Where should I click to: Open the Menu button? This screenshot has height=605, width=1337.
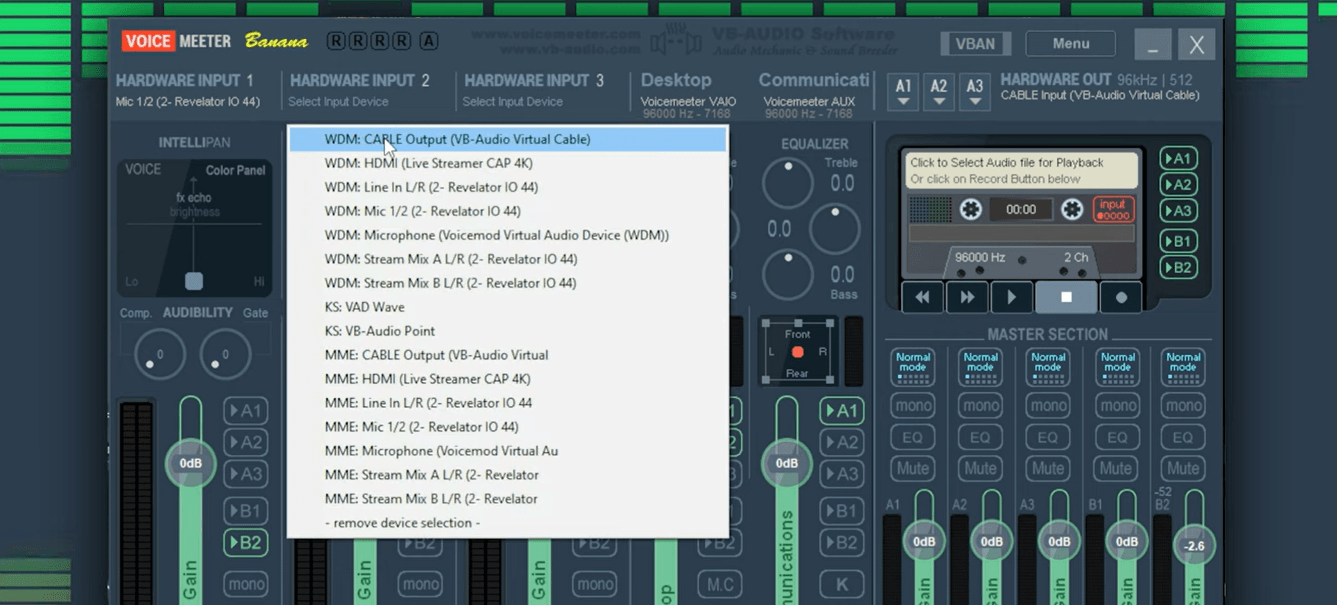click(x=1070, y=44)
